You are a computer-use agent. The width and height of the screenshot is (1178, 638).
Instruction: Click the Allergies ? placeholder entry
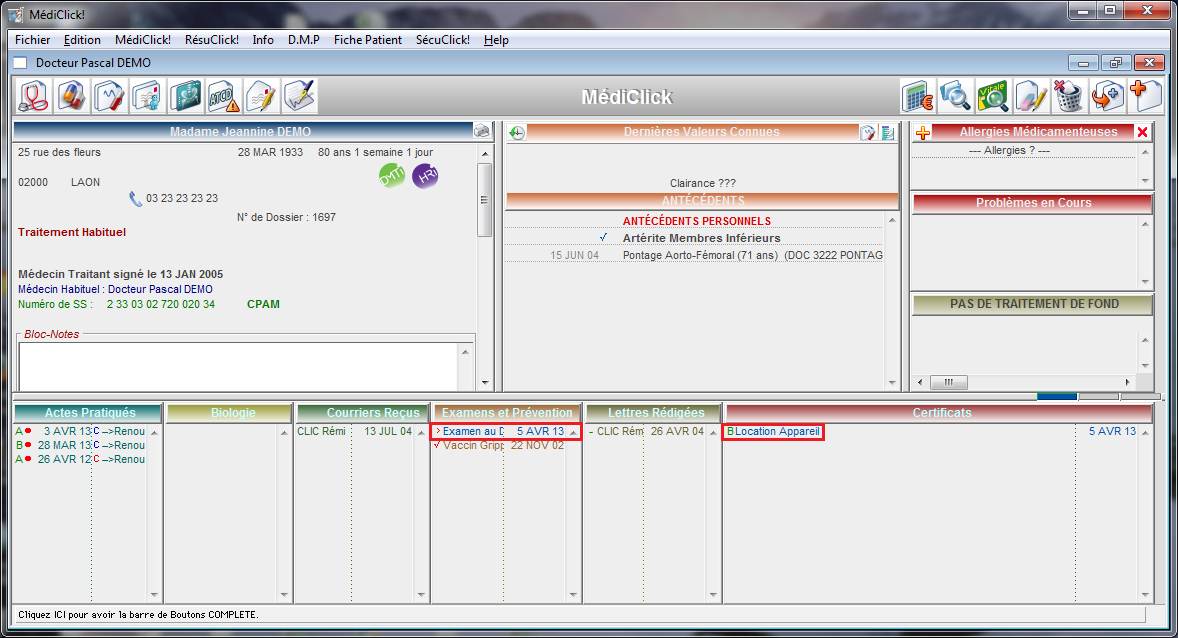(1009, 150)
